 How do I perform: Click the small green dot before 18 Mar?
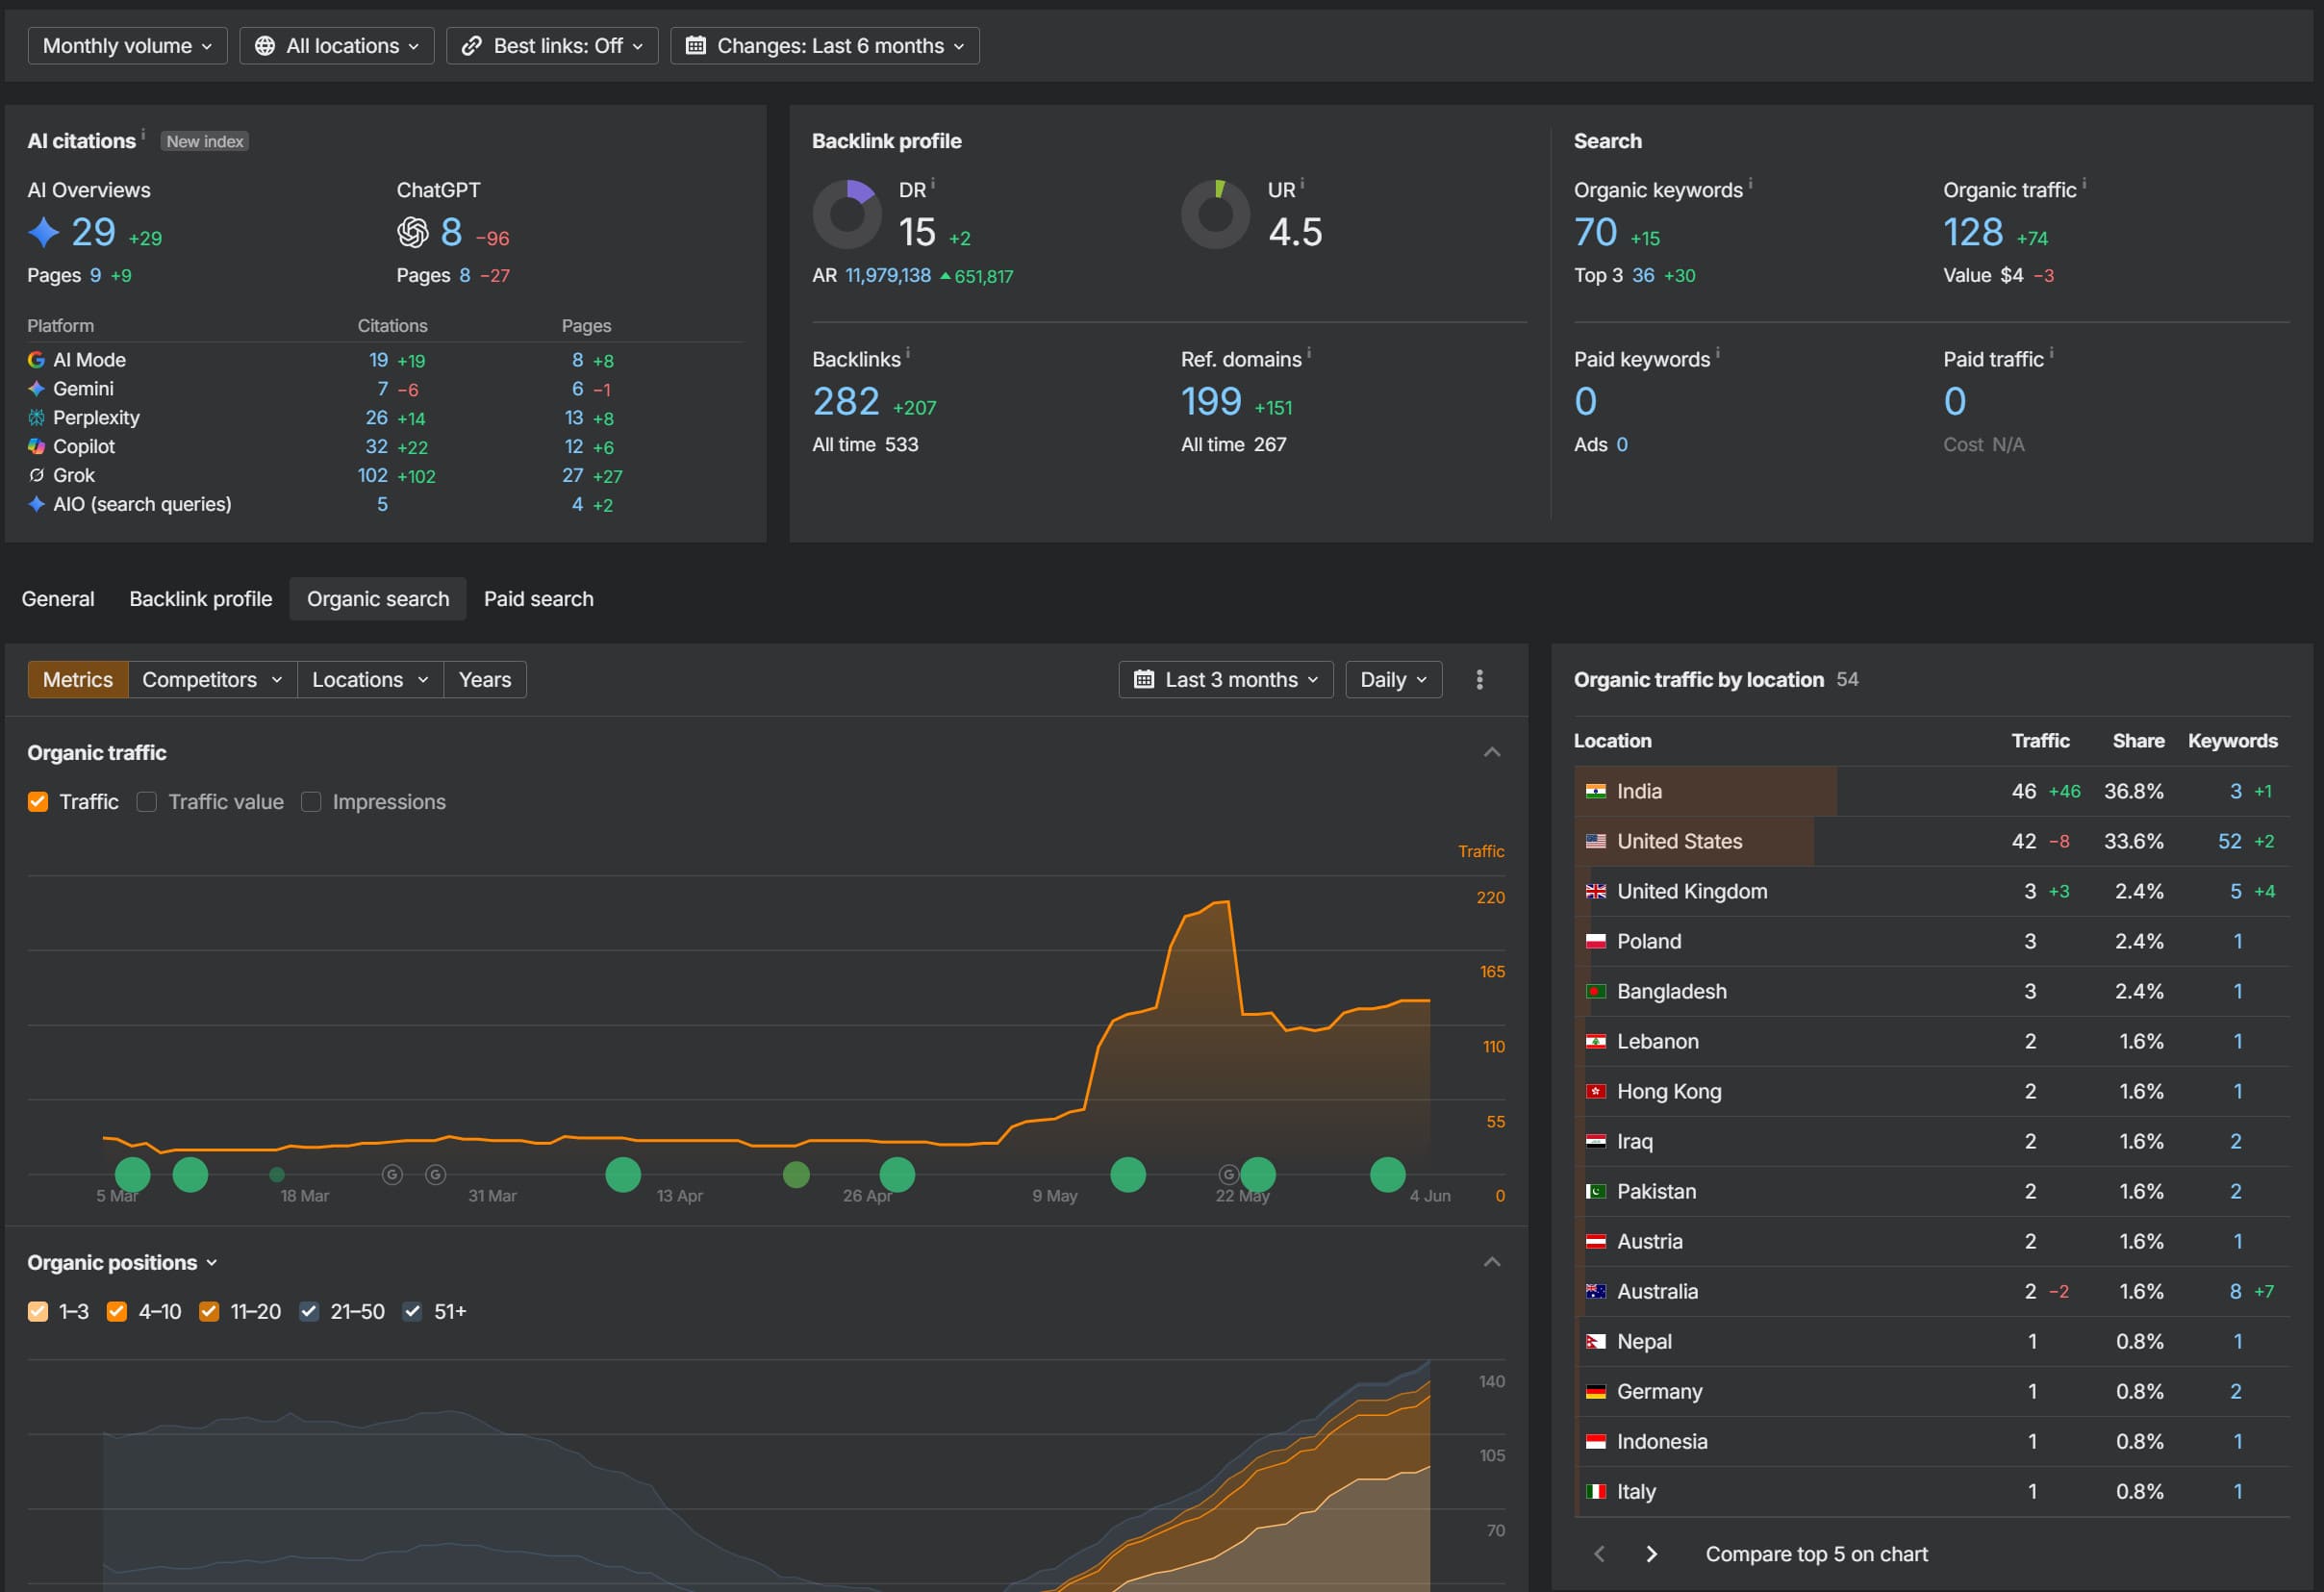coord(277,1175)
